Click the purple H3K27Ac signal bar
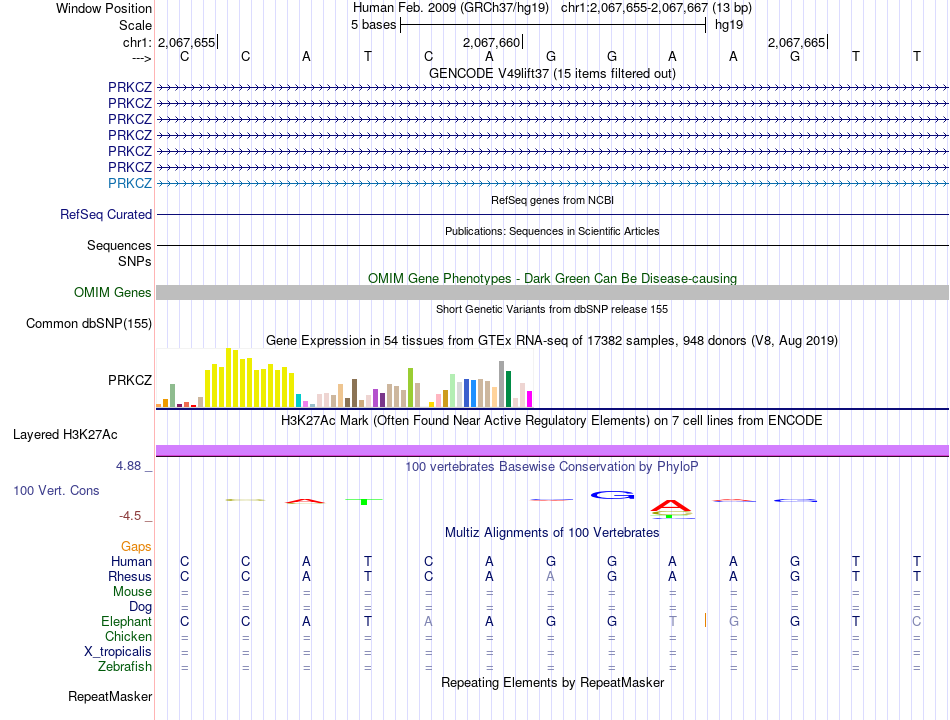 point(552,450)
